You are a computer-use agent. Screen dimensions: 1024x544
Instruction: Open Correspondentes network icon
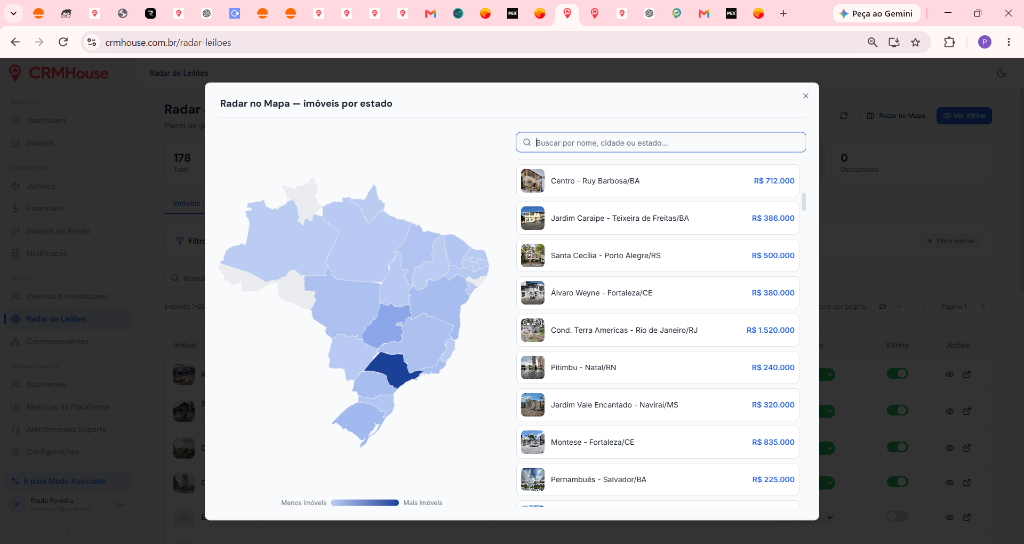click(x=16, y=342)
